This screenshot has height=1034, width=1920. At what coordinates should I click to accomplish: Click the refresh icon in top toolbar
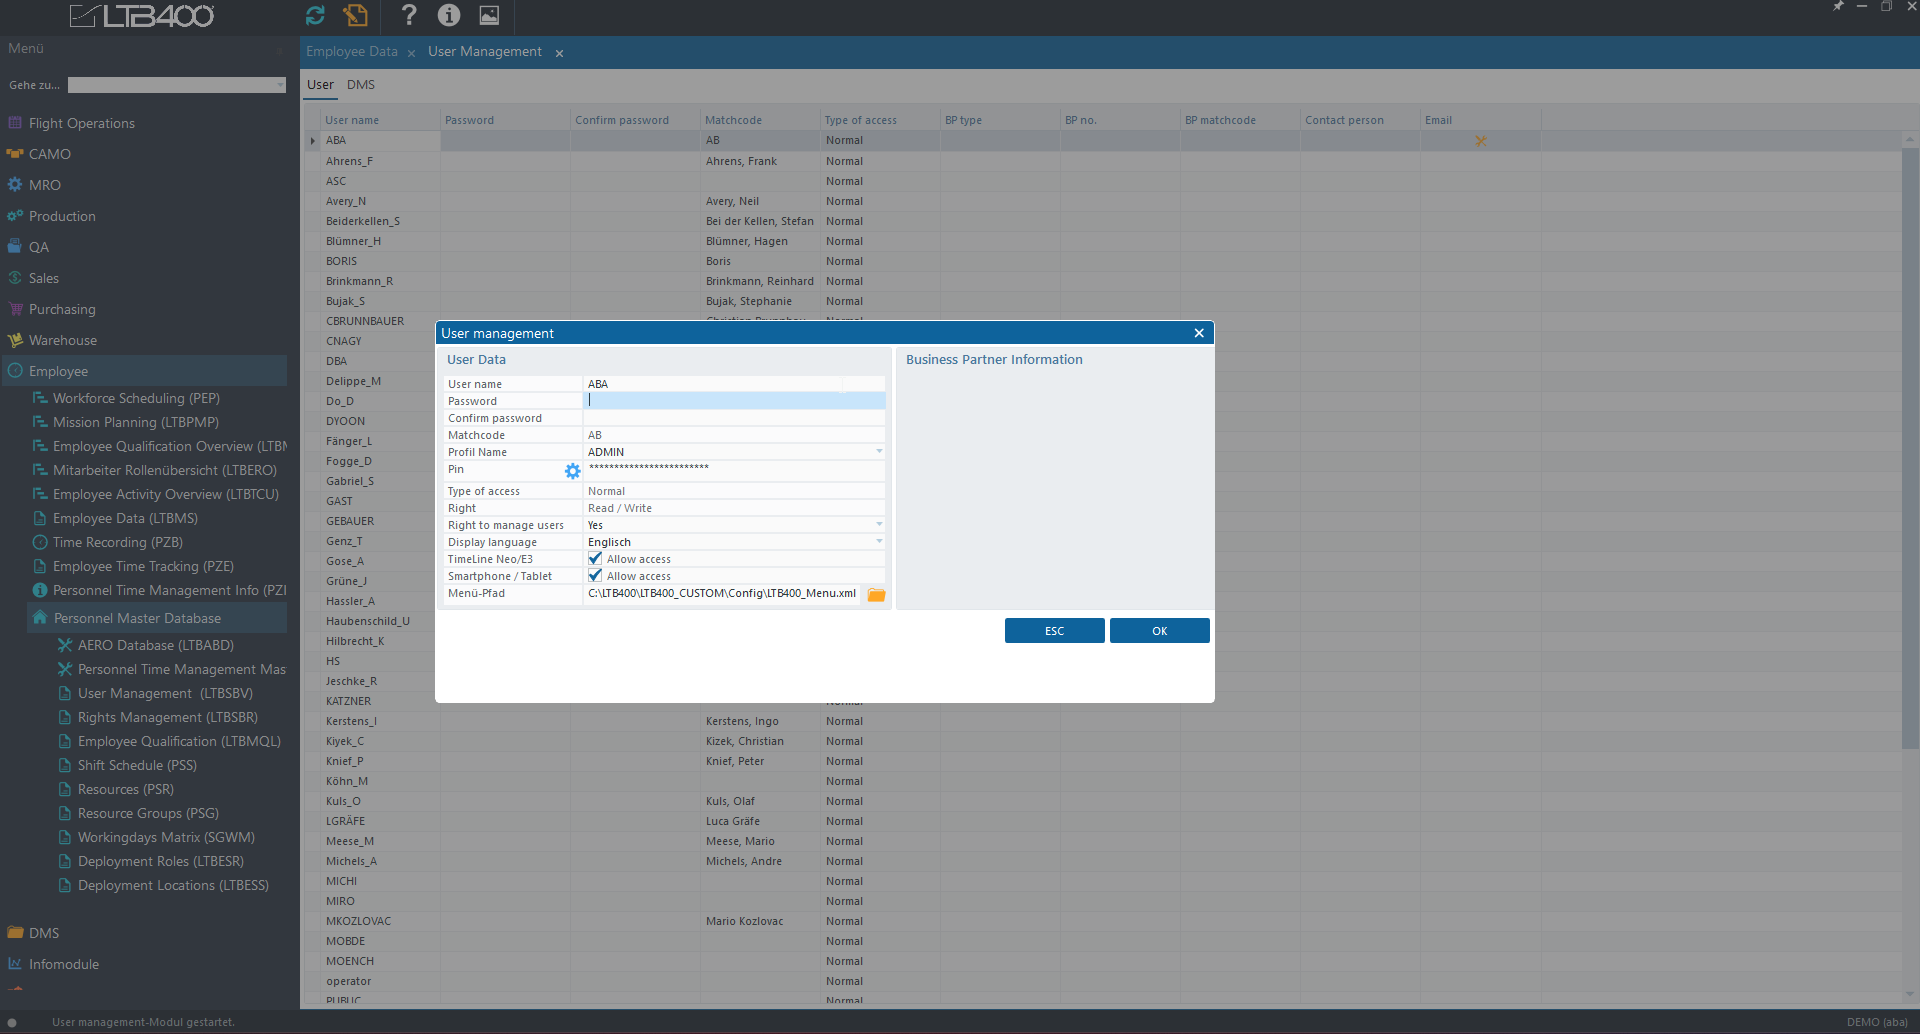(x=315, y=15)
